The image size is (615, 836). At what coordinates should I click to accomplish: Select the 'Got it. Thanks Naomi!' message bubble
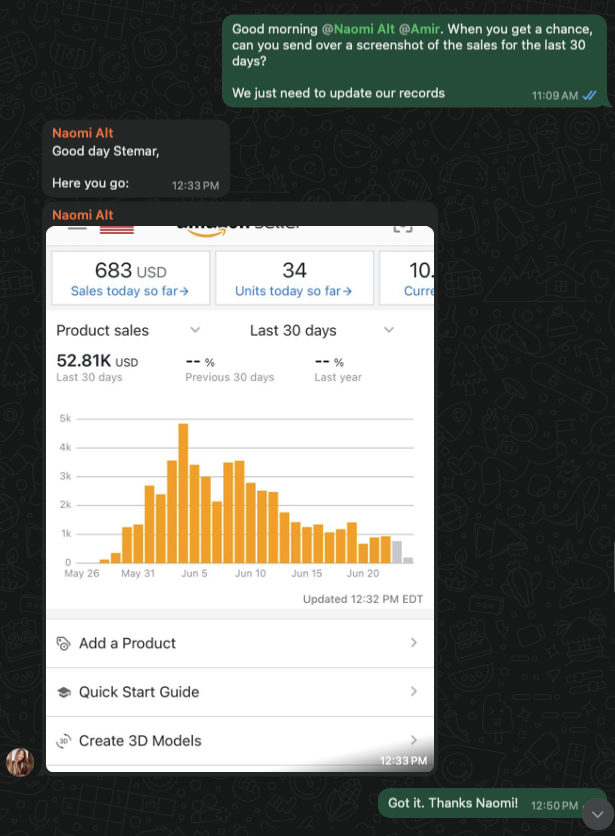coord(453,803)
